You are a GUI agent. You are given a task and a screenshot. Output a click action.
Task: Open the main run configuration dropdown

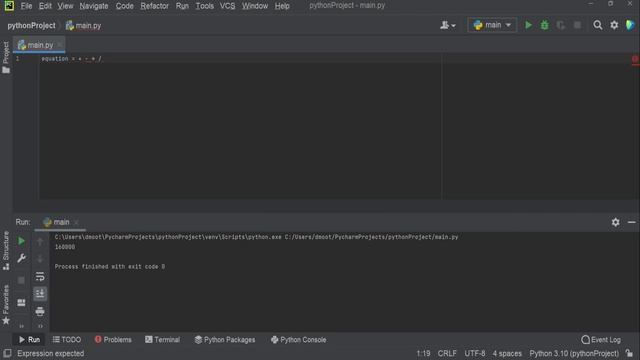pos(492,25)
